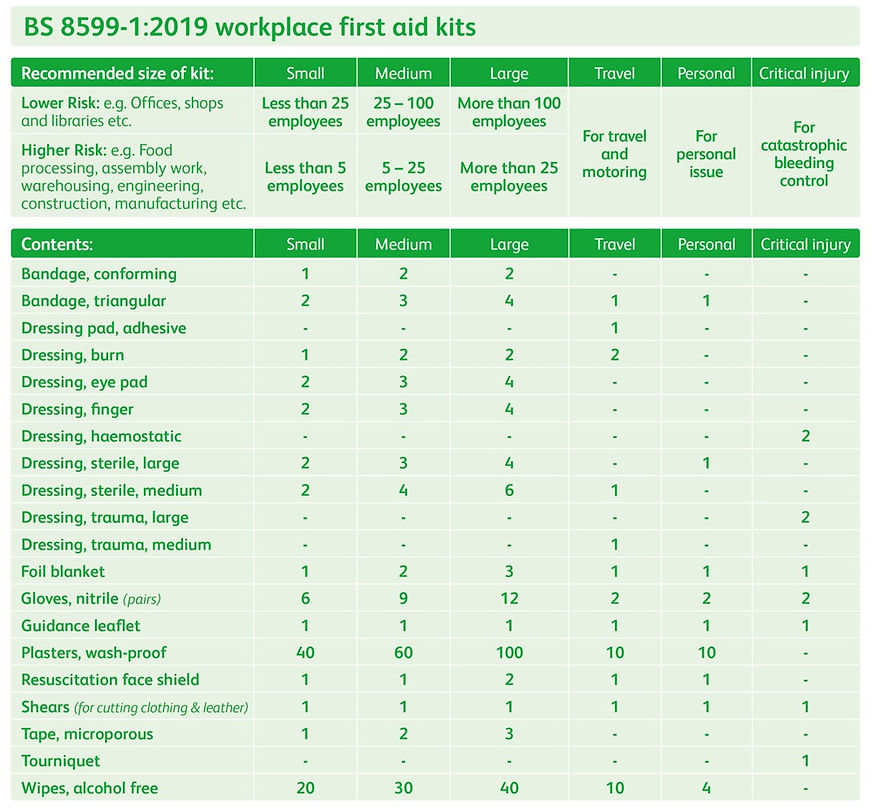Click the '12' value in Gloves row

point(509,599)
